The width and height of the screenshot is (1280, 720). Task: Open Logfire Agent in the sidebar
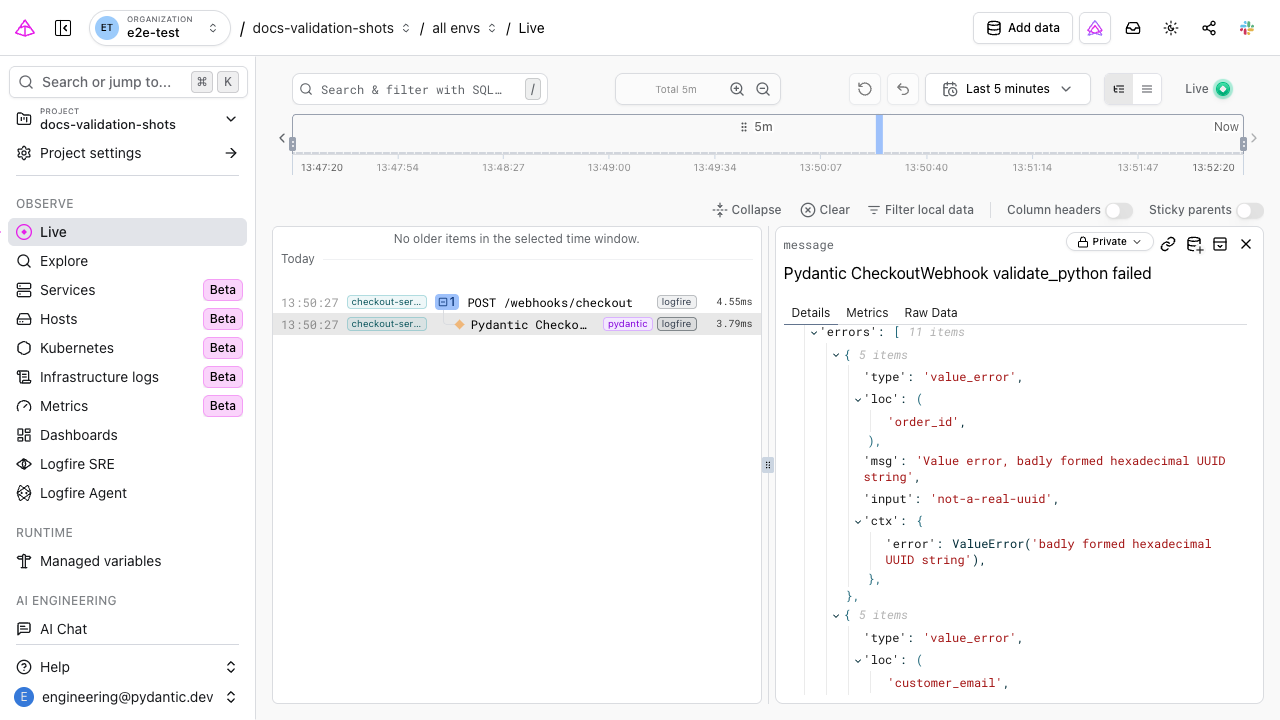128,493
